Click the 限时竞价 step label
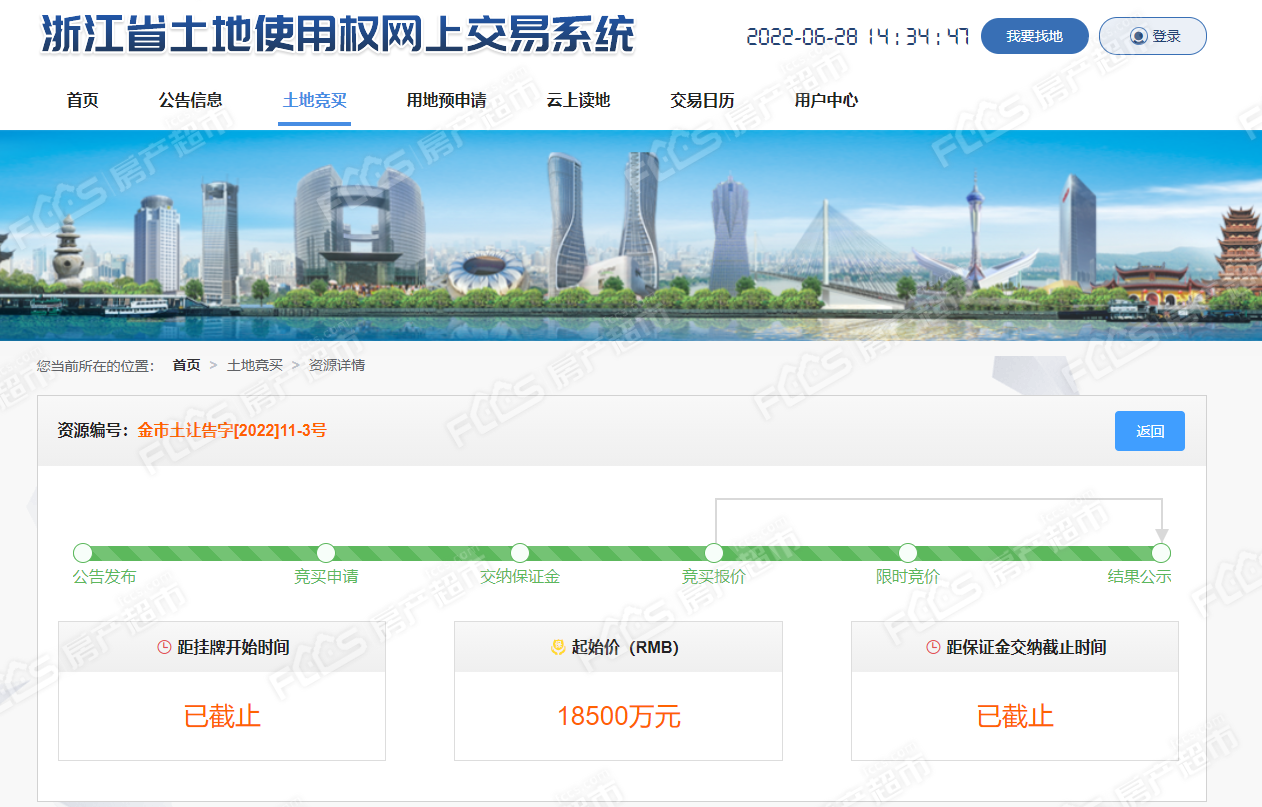 [908, 577]
